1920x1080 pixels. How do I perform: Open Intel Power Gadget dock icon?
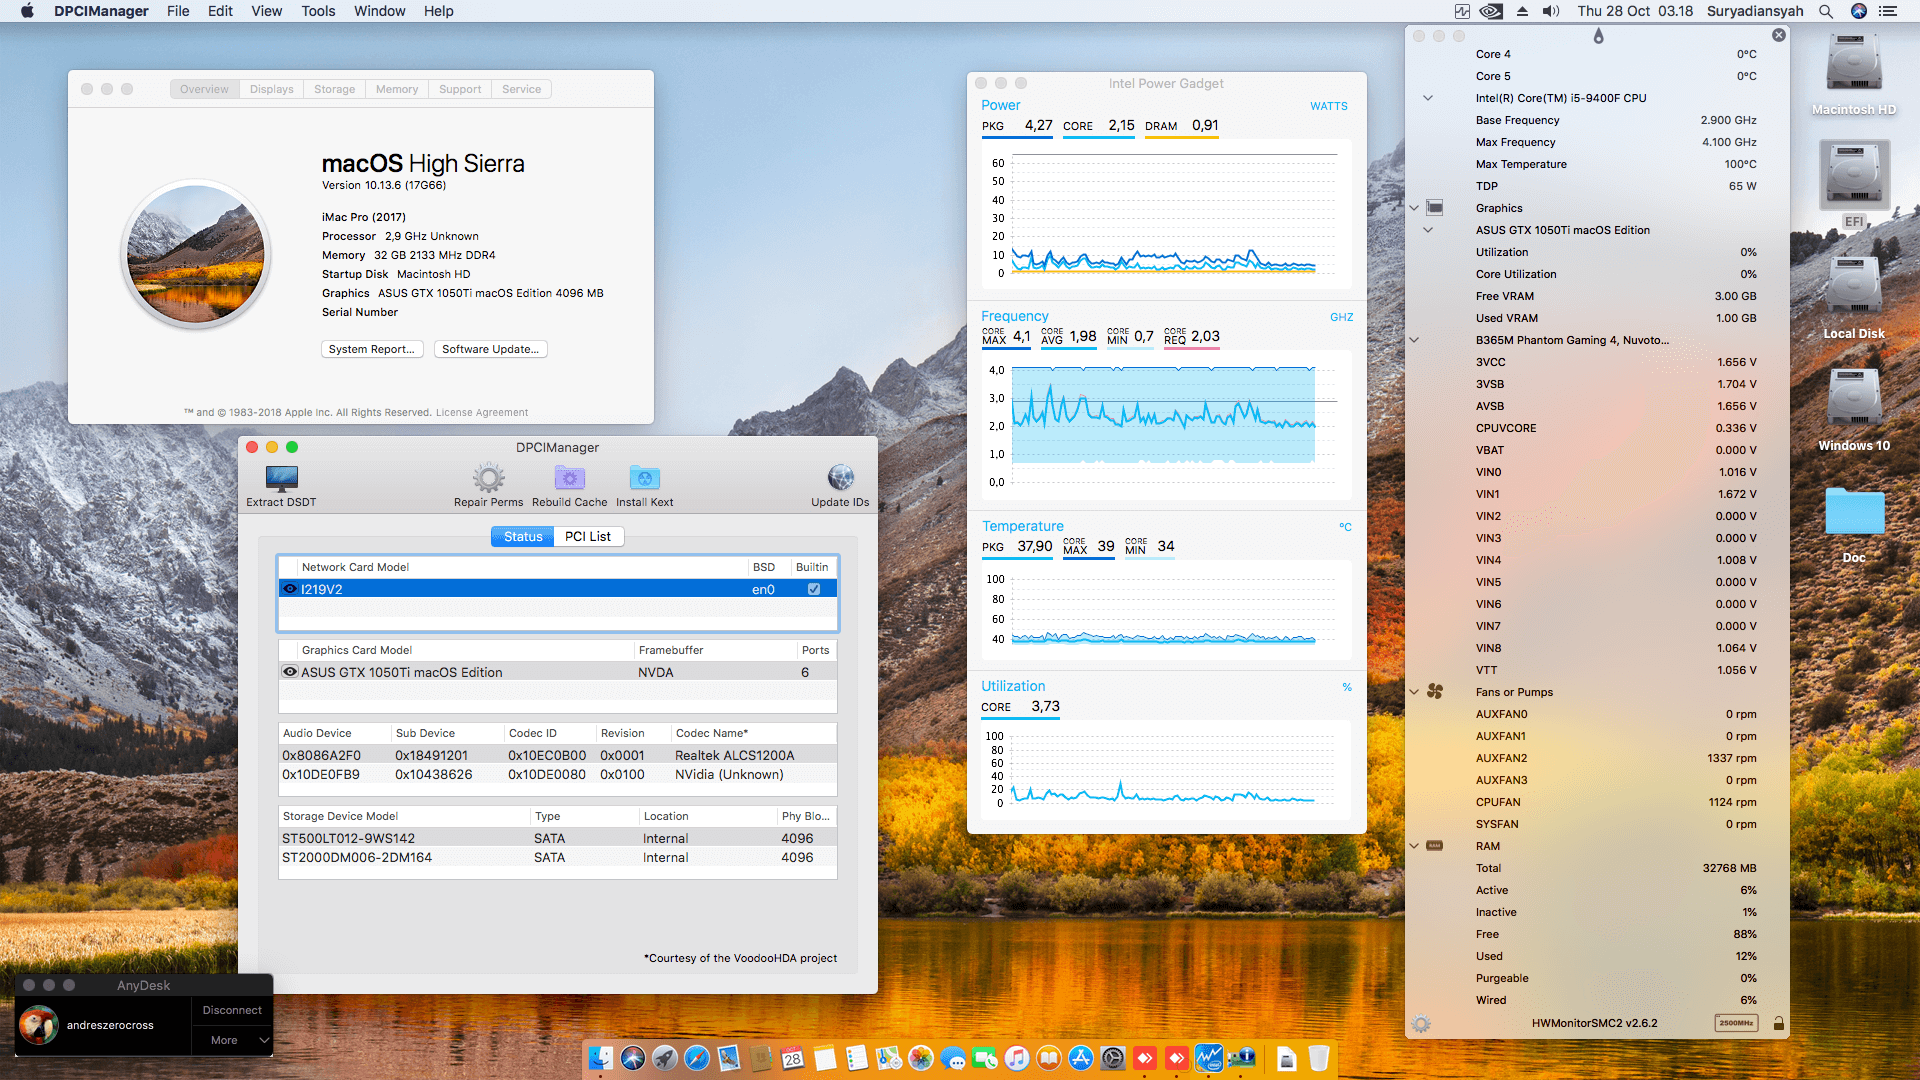tap(1209, 1058)
